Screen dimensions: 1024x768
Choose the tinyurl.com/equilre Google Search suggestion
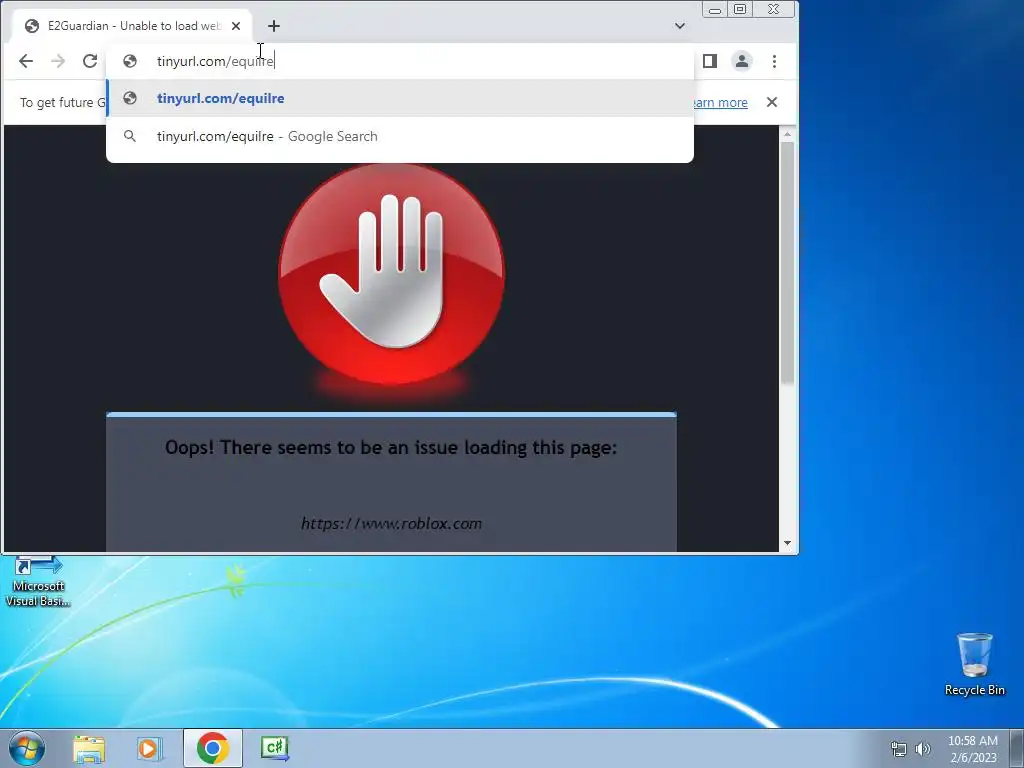pos(400,136)
